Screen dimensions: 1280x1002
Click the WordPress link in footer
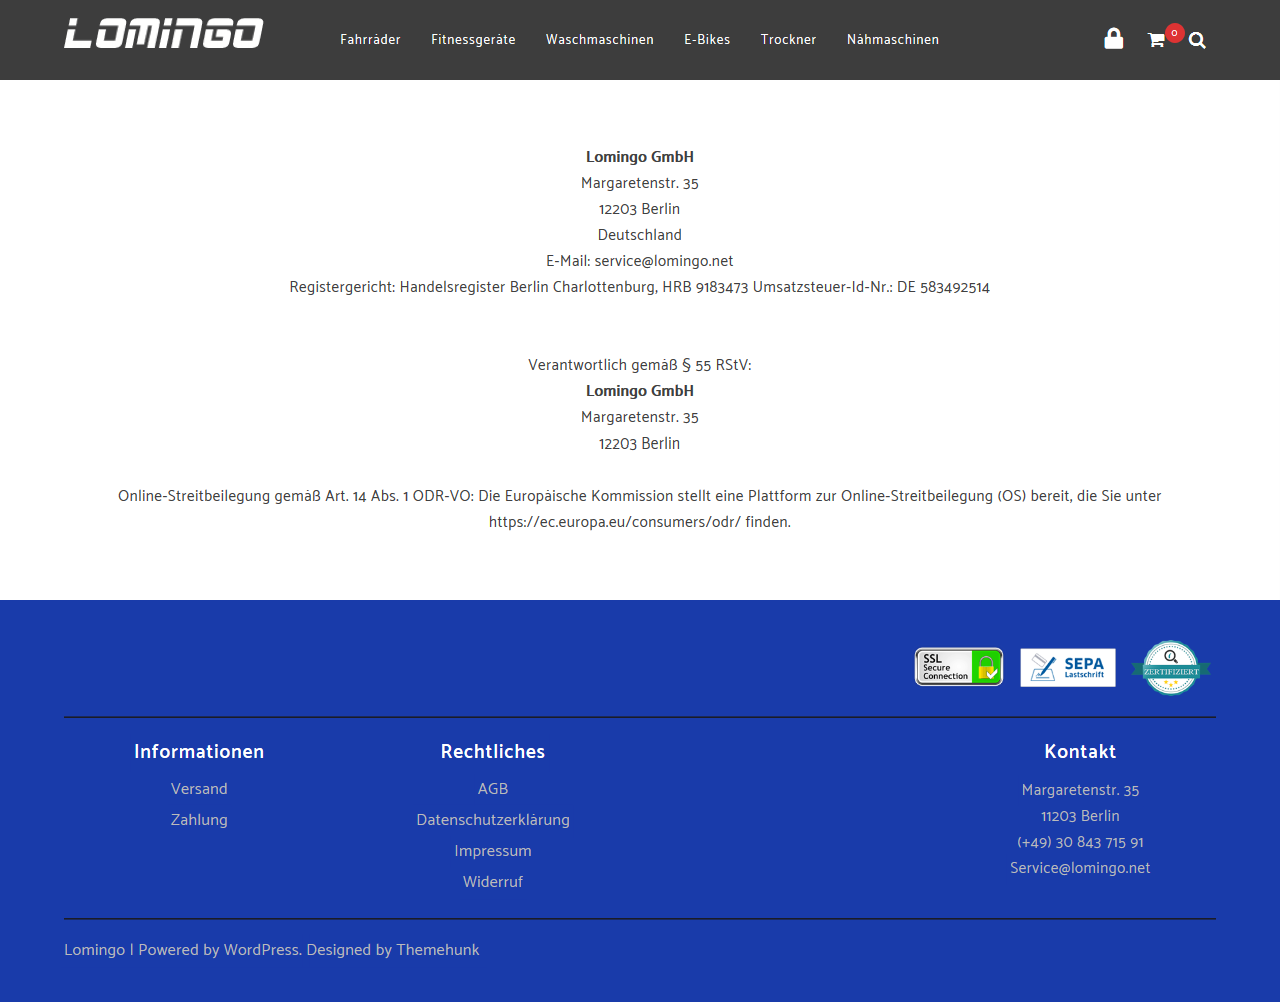click(261, 950)
